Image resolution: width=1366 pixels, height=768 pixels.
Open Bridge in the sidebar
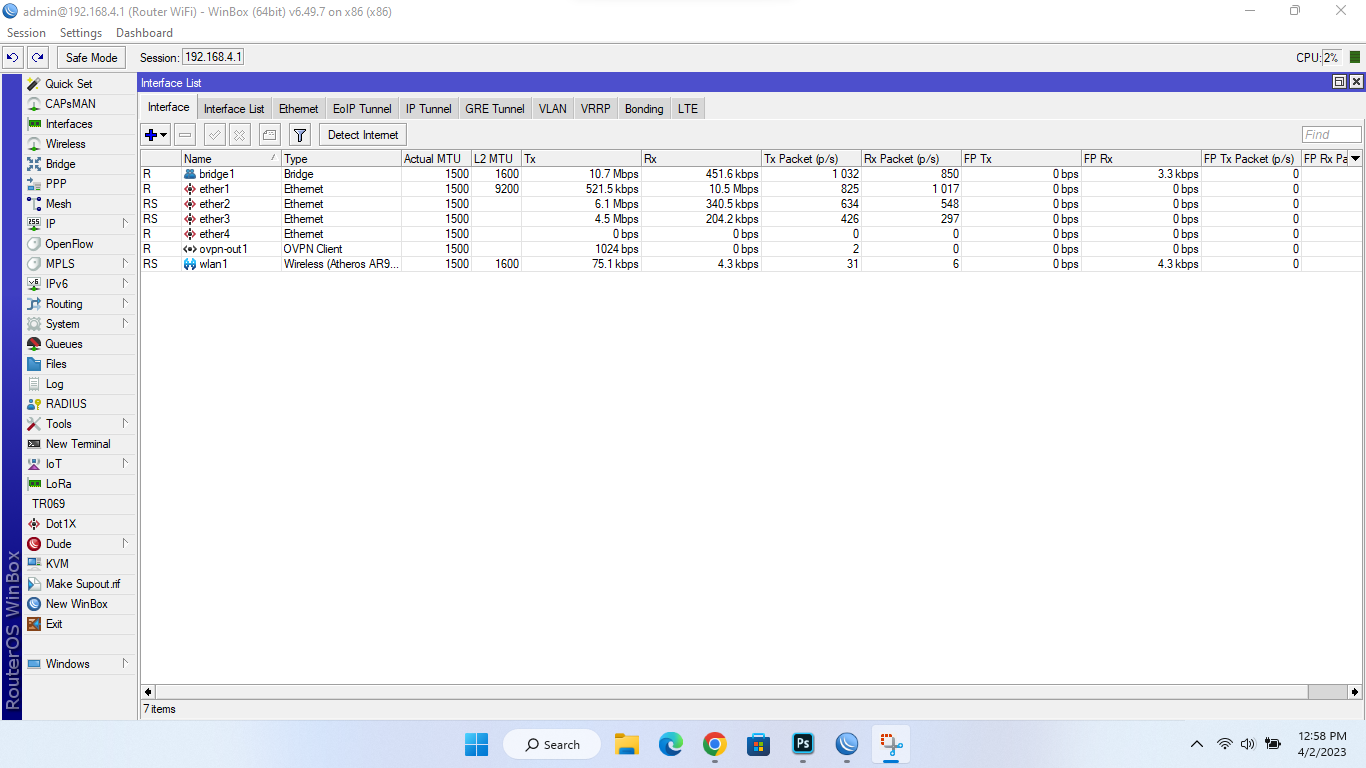click(80, 164)
